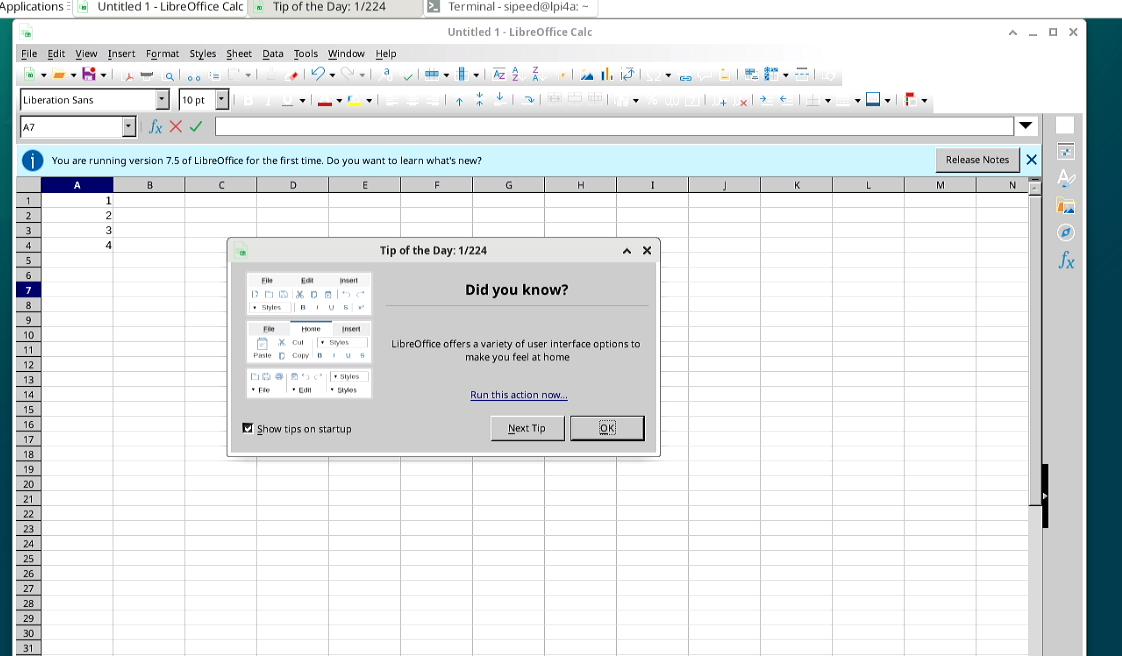Open the View menu
Screen dimensions: 1122x656
click(x=86, y=54)
